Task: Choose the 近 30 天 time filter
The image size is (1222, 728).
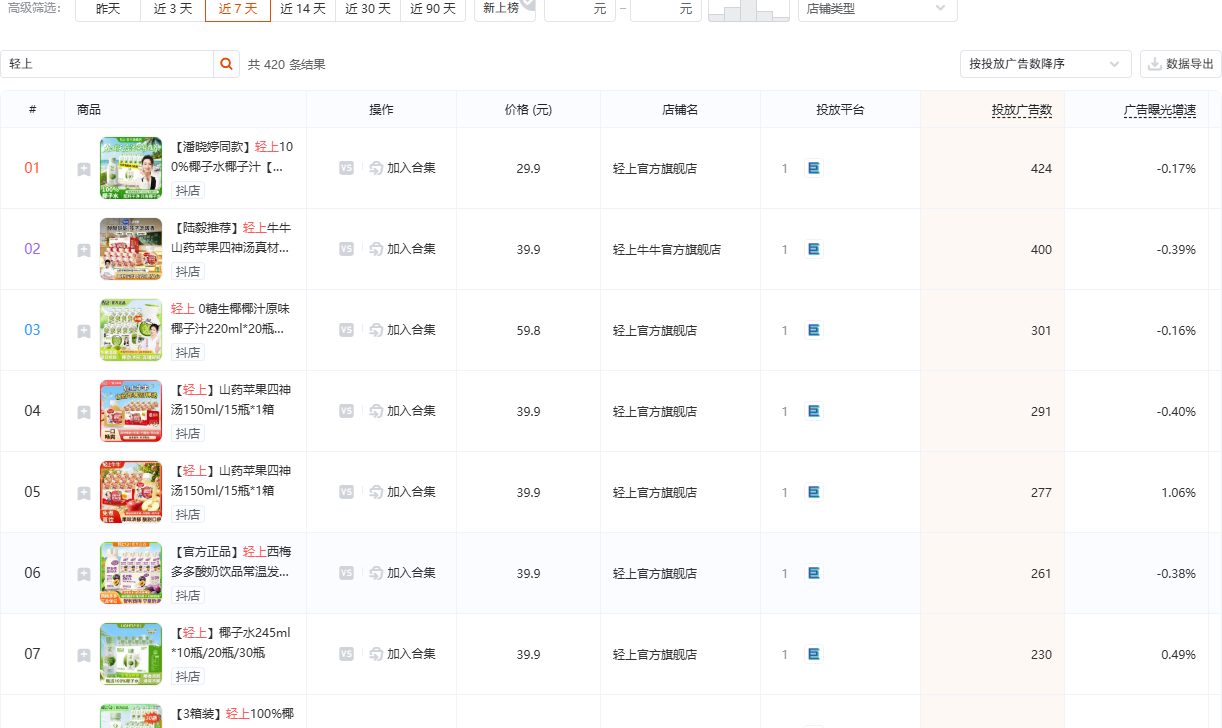Action: [368, 9]
